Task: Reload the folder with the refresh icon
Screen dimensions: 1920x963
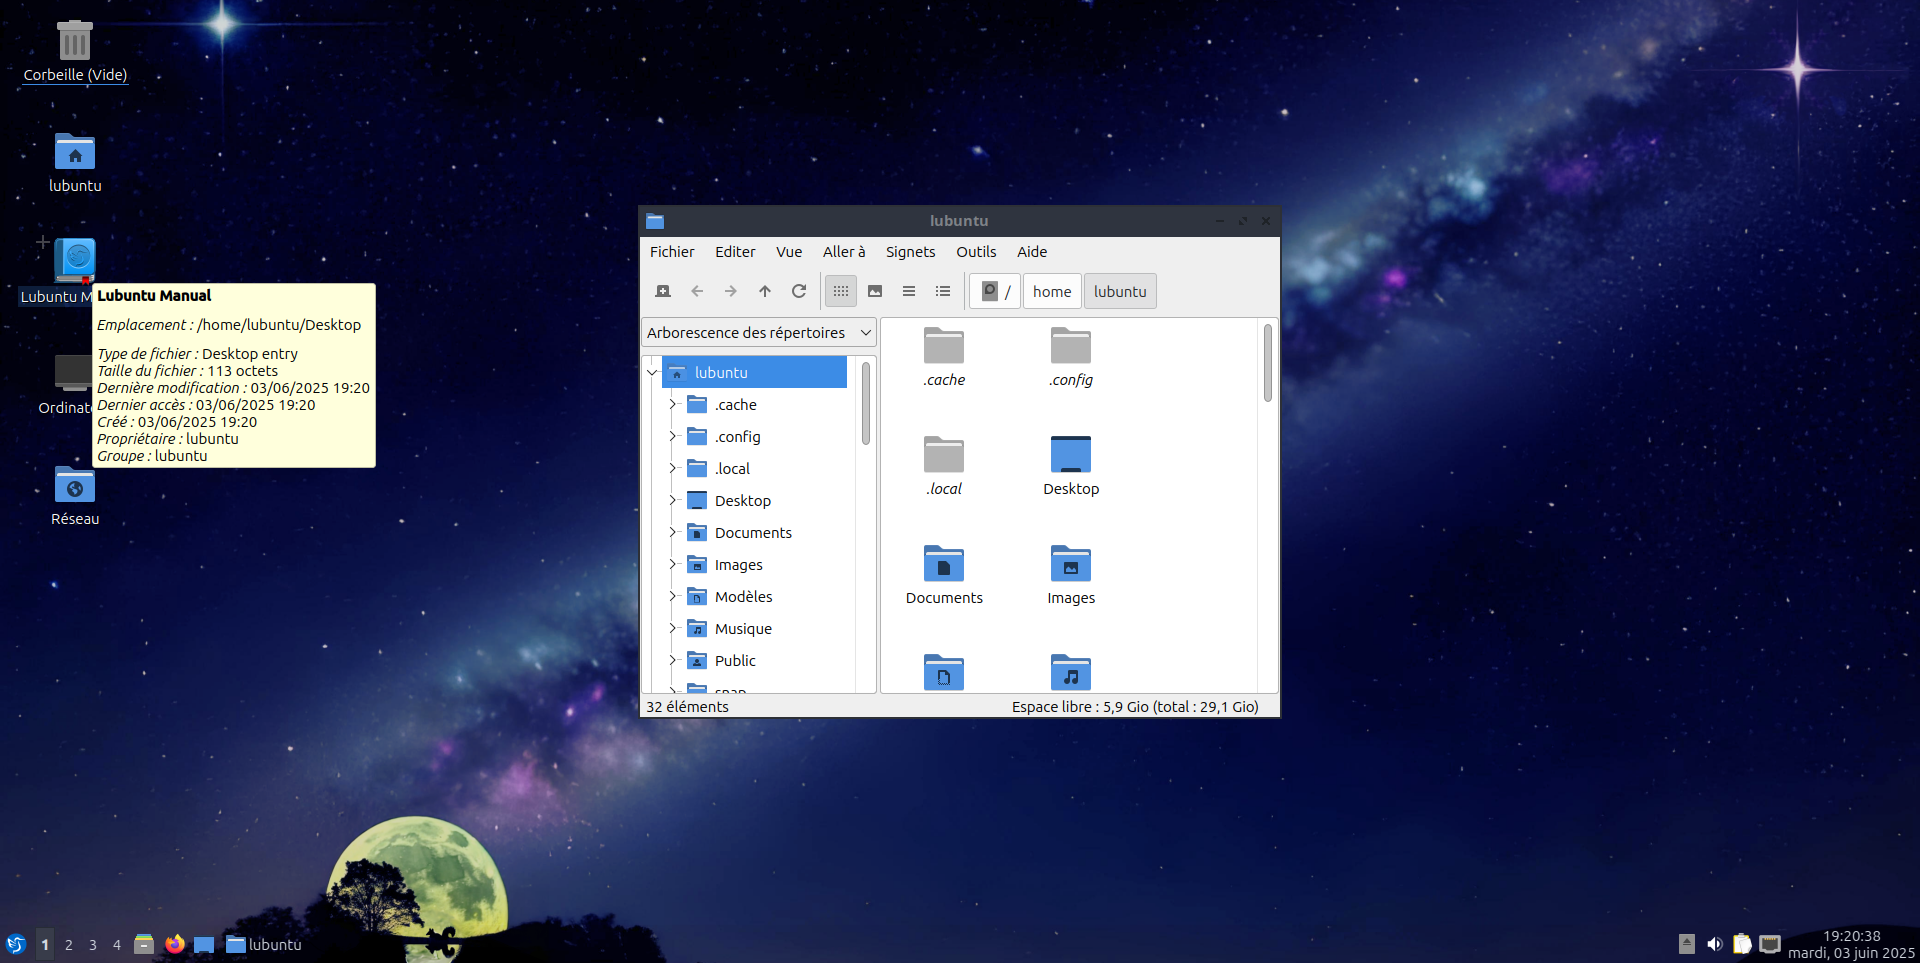Action: point(799,291)
